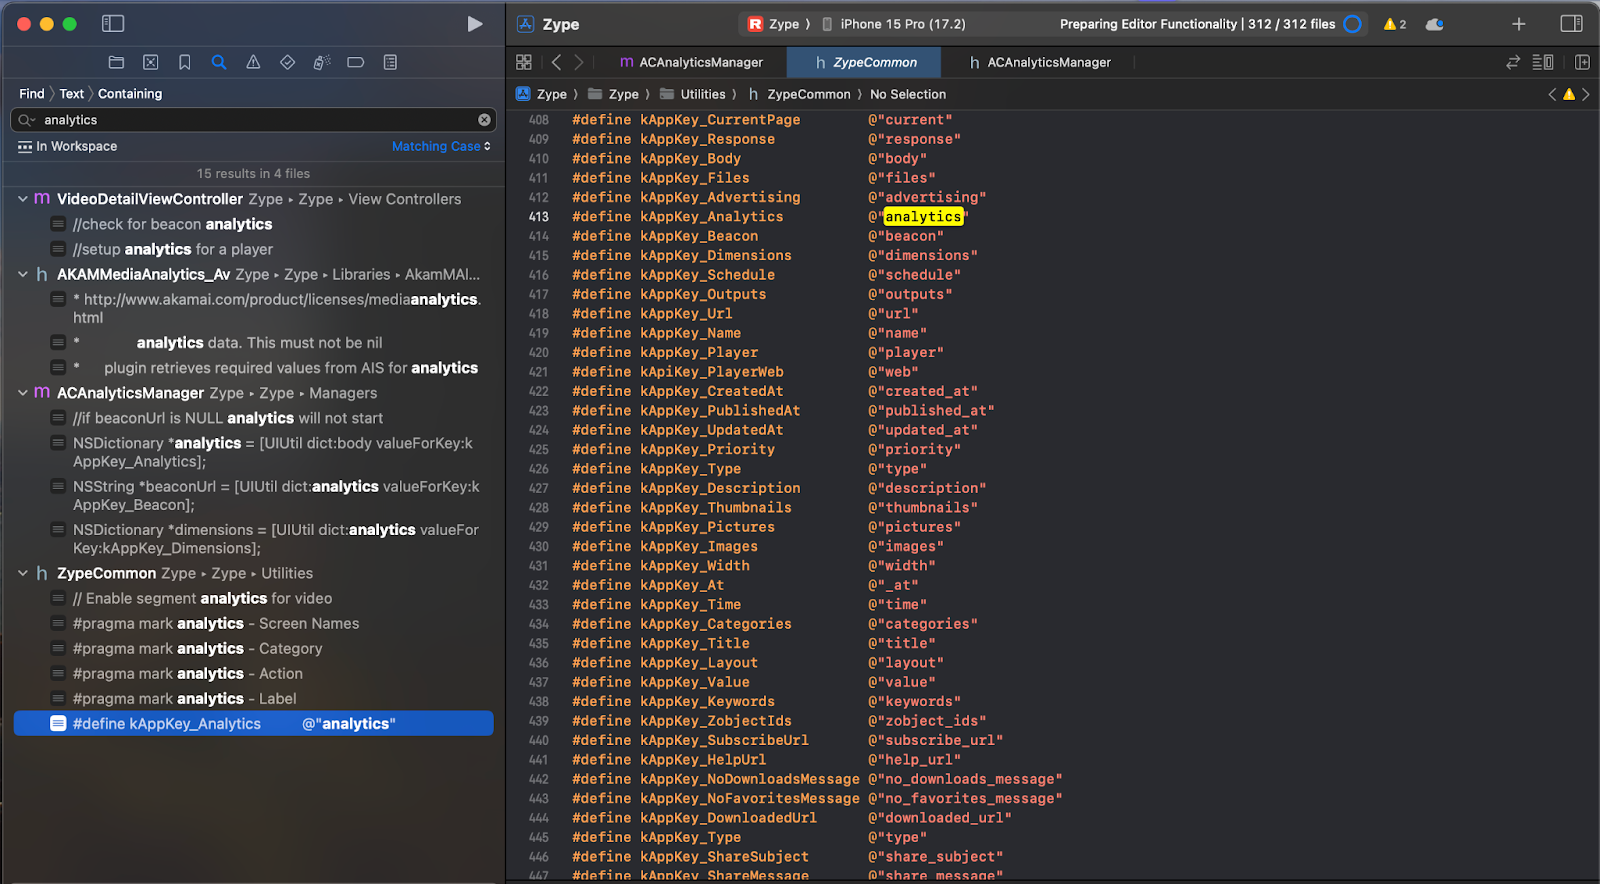Select the Find navigator magnifier icon
Viewport: 1600px width, 884px height.
(219, 62)
